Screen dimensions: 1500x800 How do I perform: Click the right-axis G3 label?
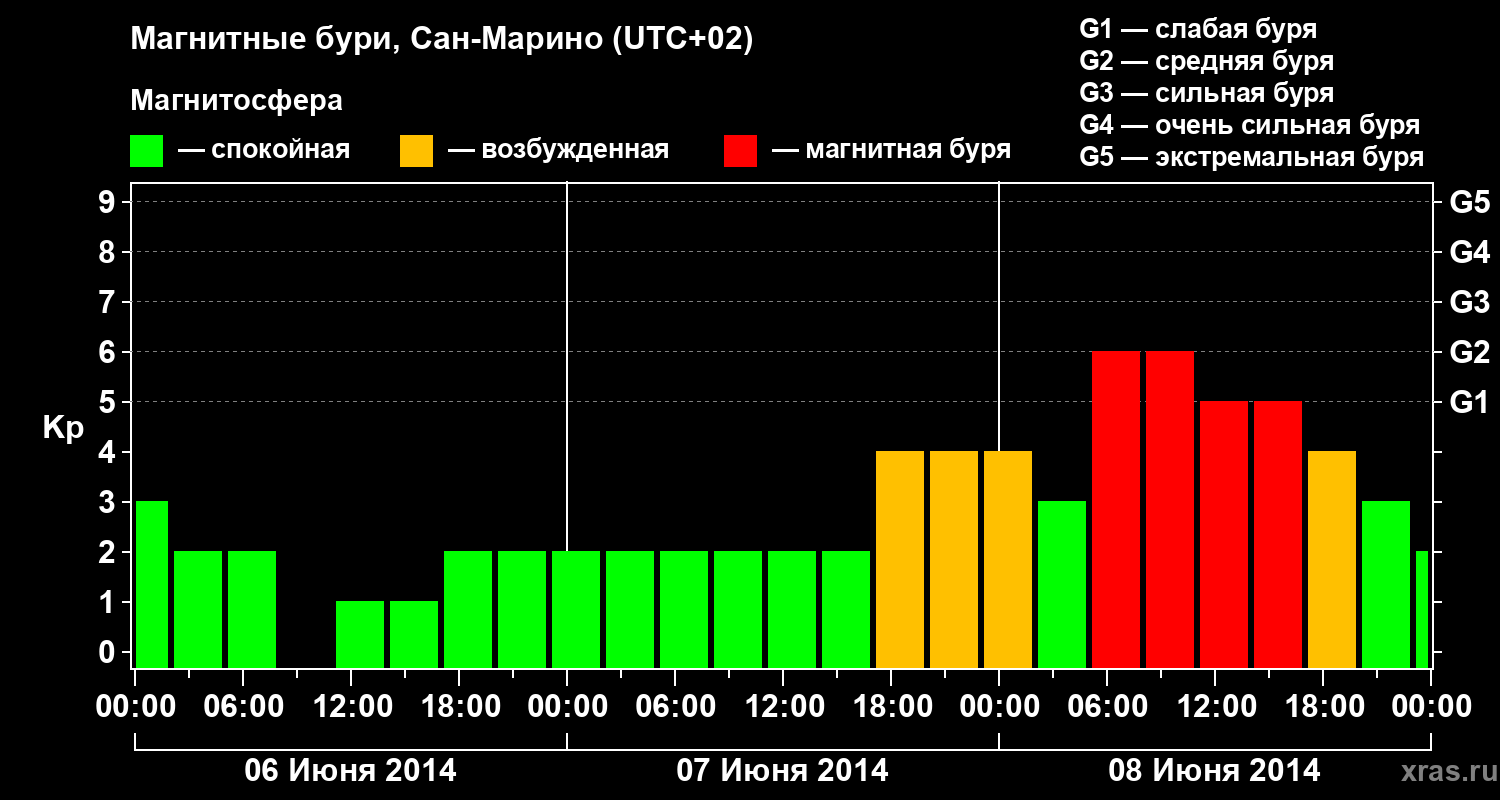tap(1469, 302)
